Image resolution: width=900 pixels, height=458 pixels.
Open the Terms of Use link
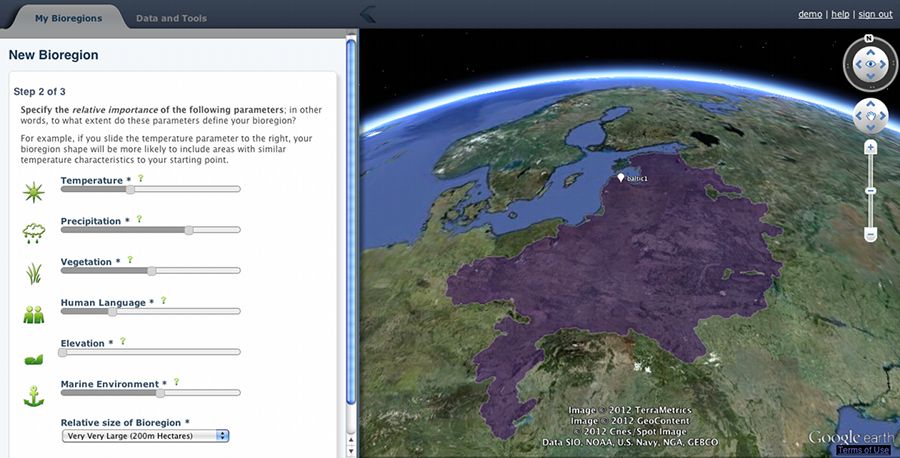(x=864, y=450)
